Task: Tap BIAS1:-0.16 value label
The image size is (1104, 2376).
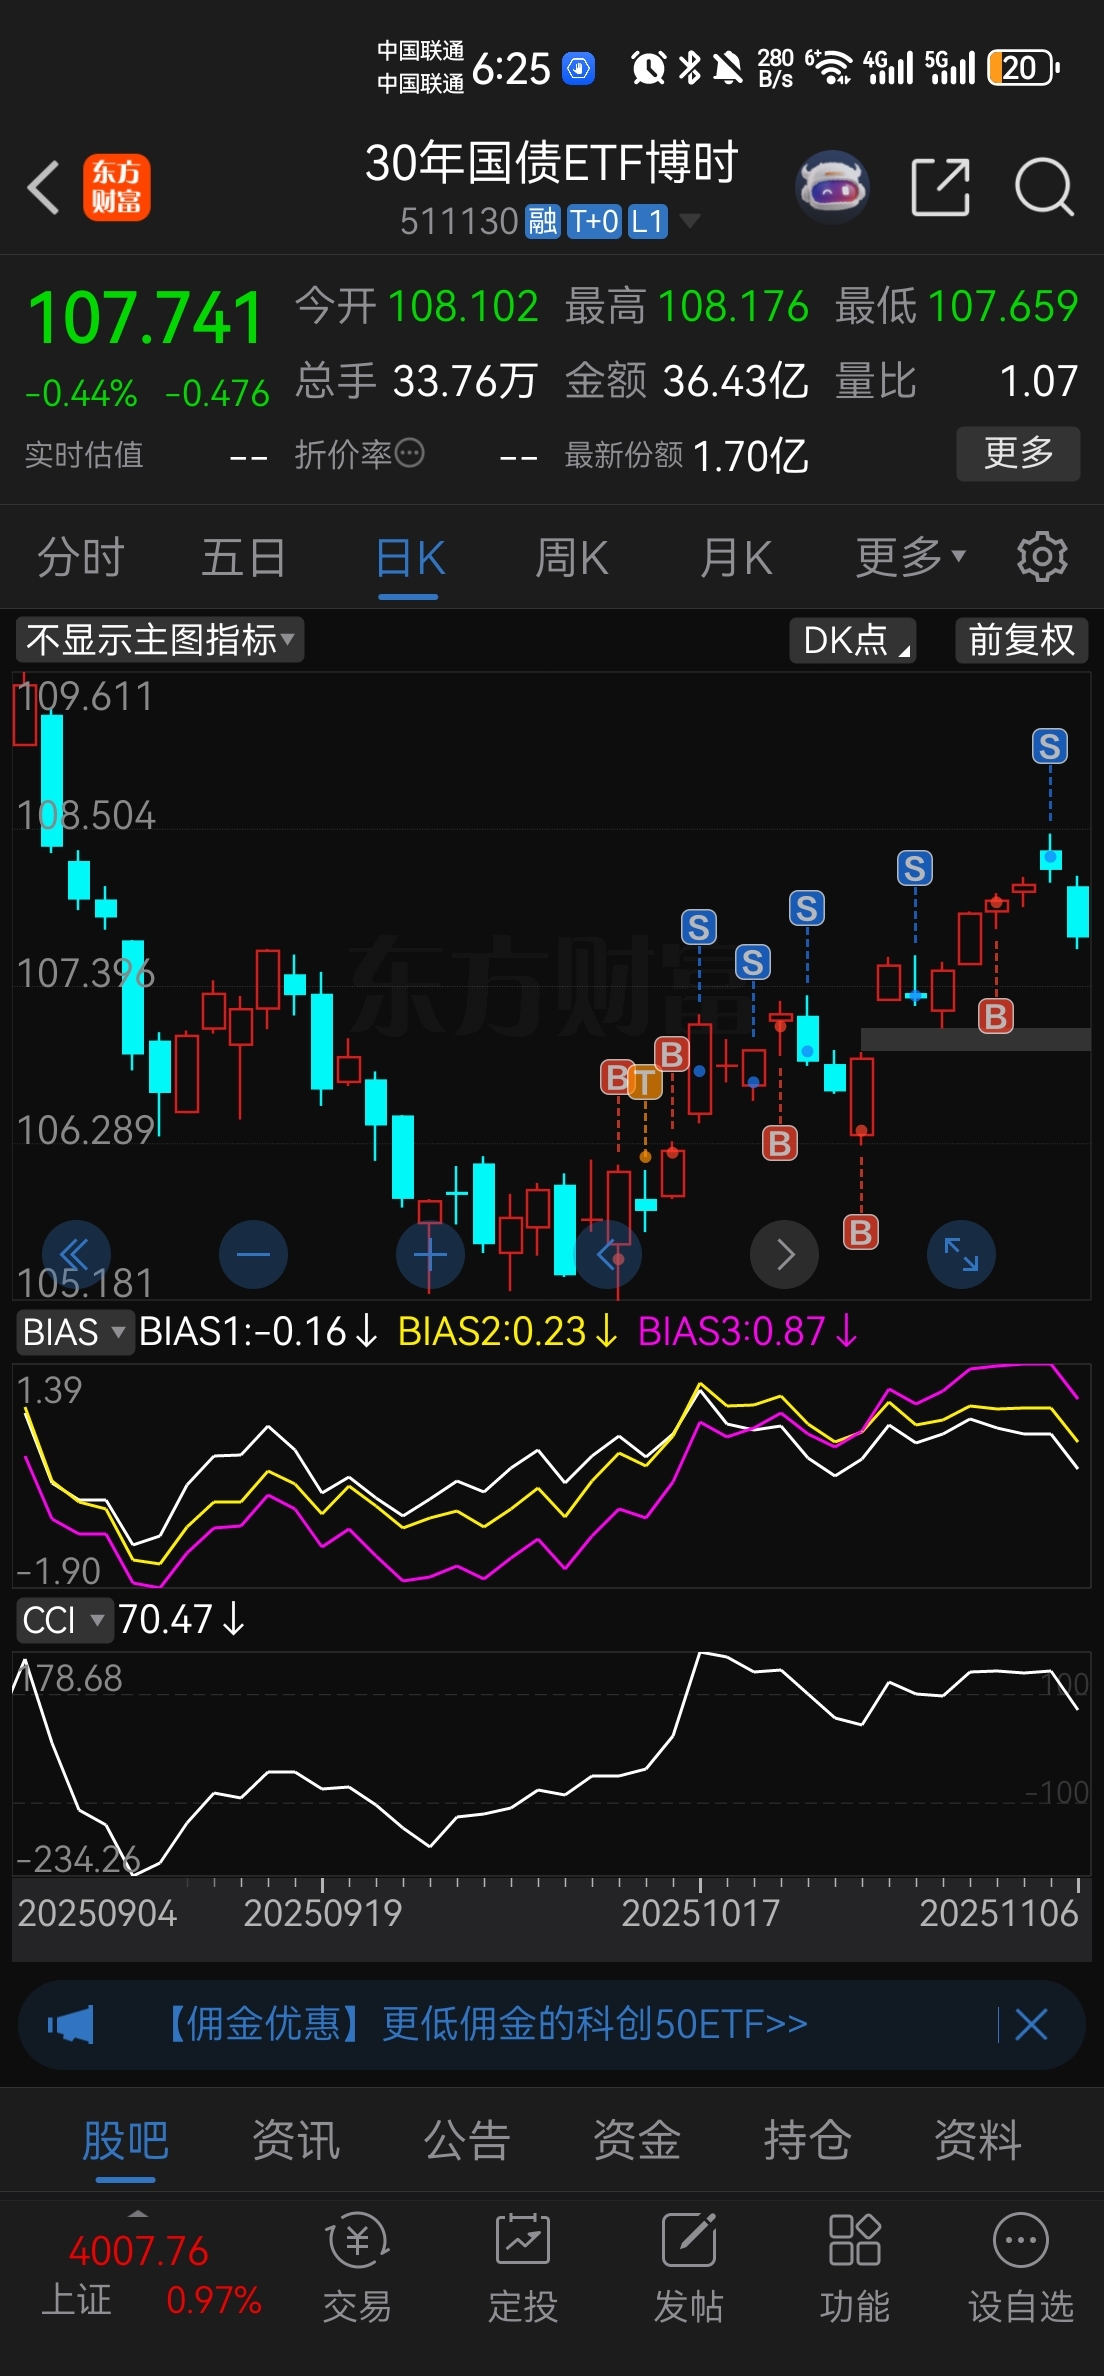Action: pos(258,1332)
